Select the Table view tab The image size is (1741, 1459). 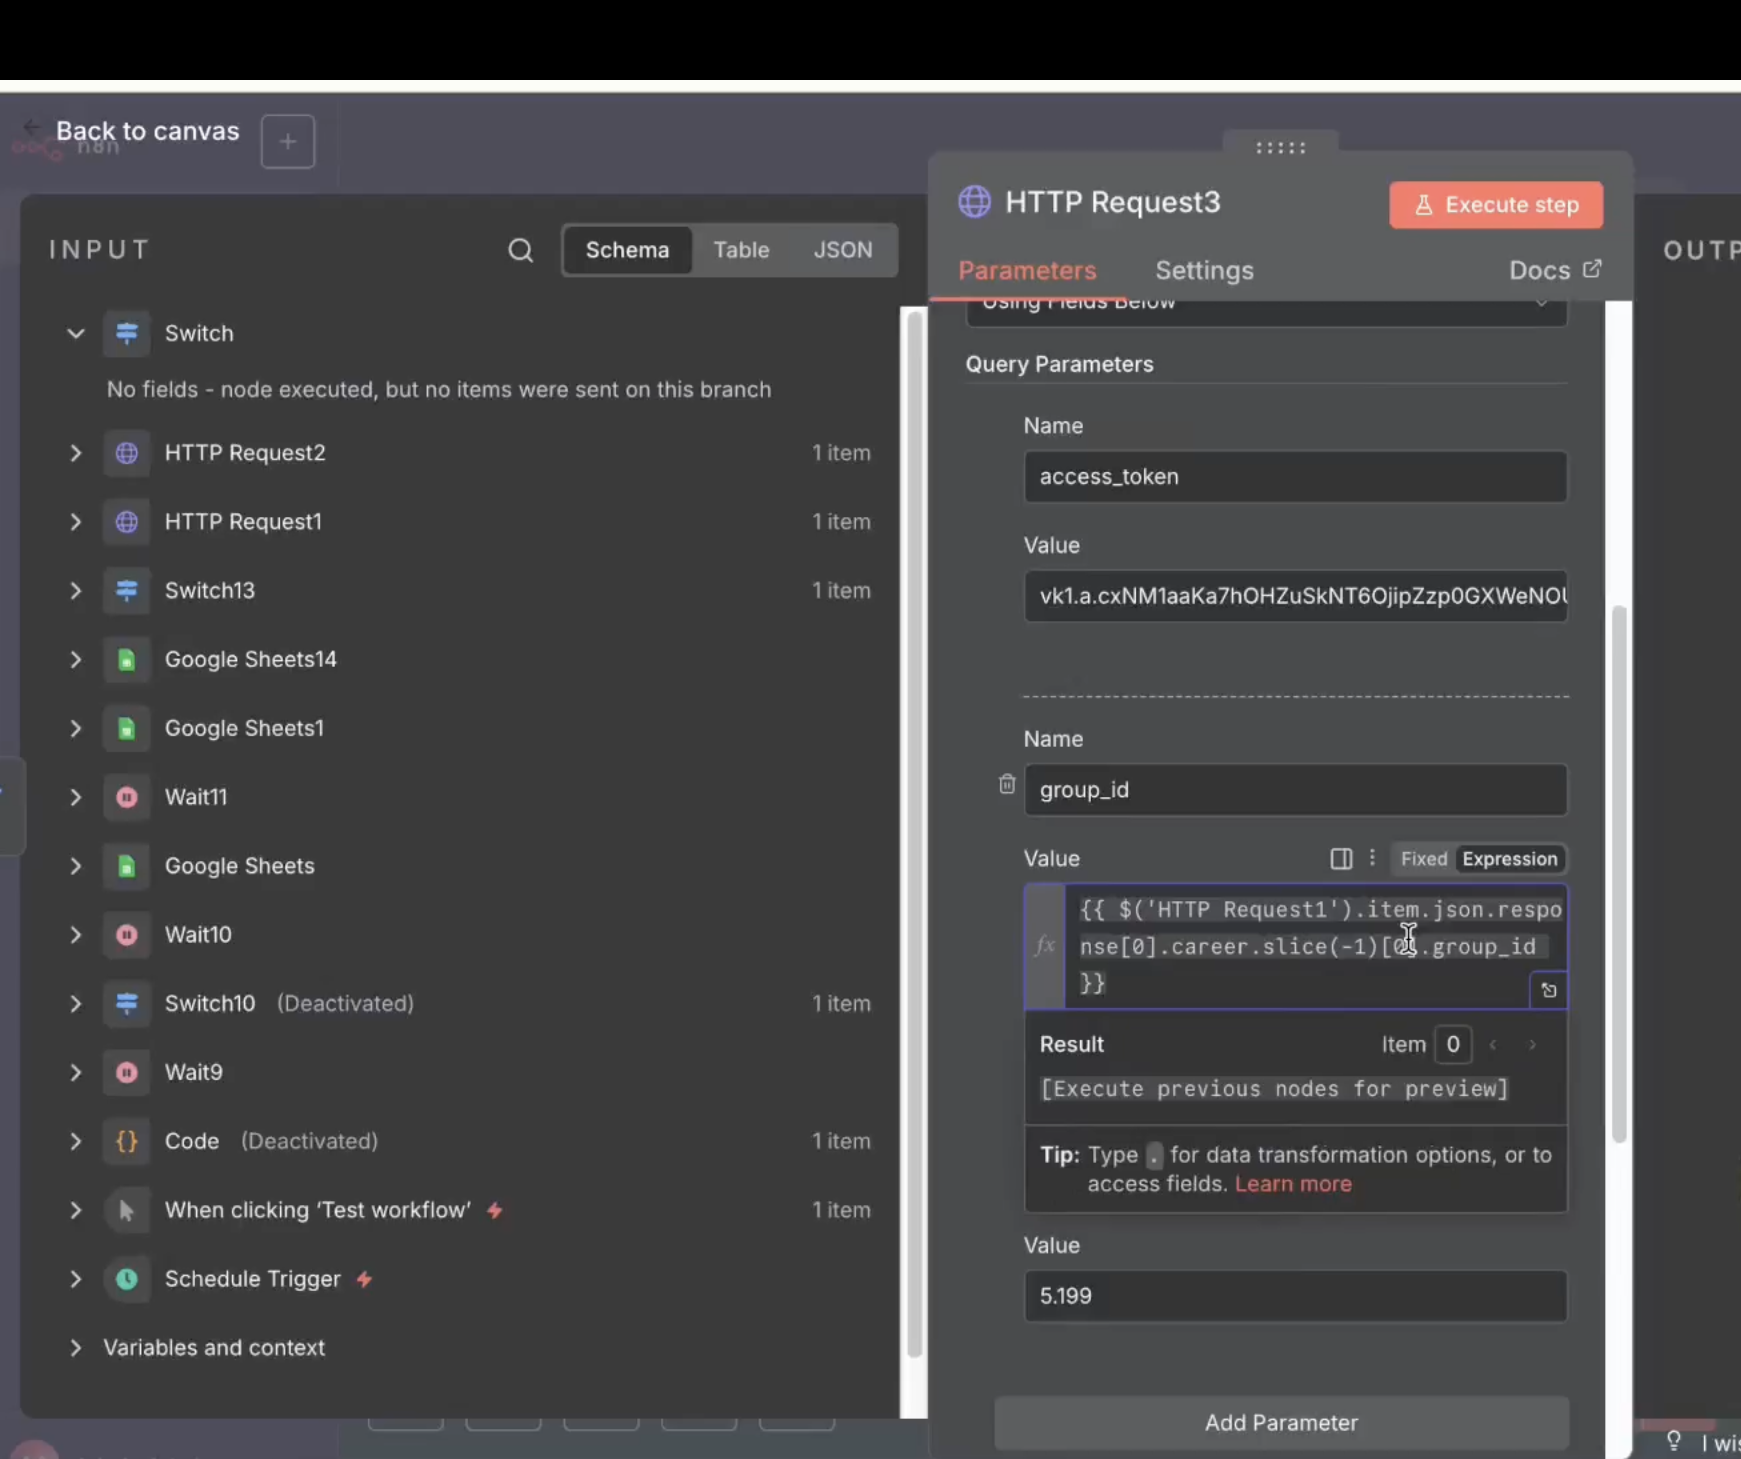741,250
